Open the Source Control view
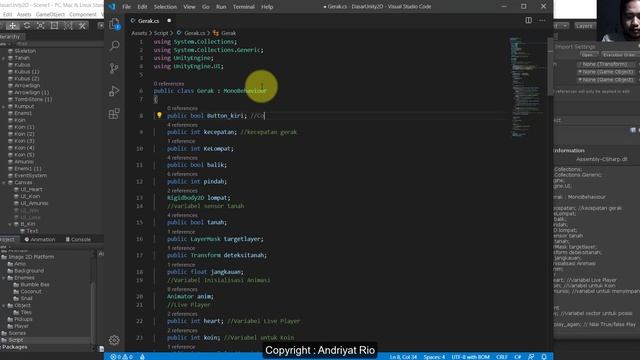The width and height of the screenshot is (640, 360). pyautogui.click(x=114, y=68)
